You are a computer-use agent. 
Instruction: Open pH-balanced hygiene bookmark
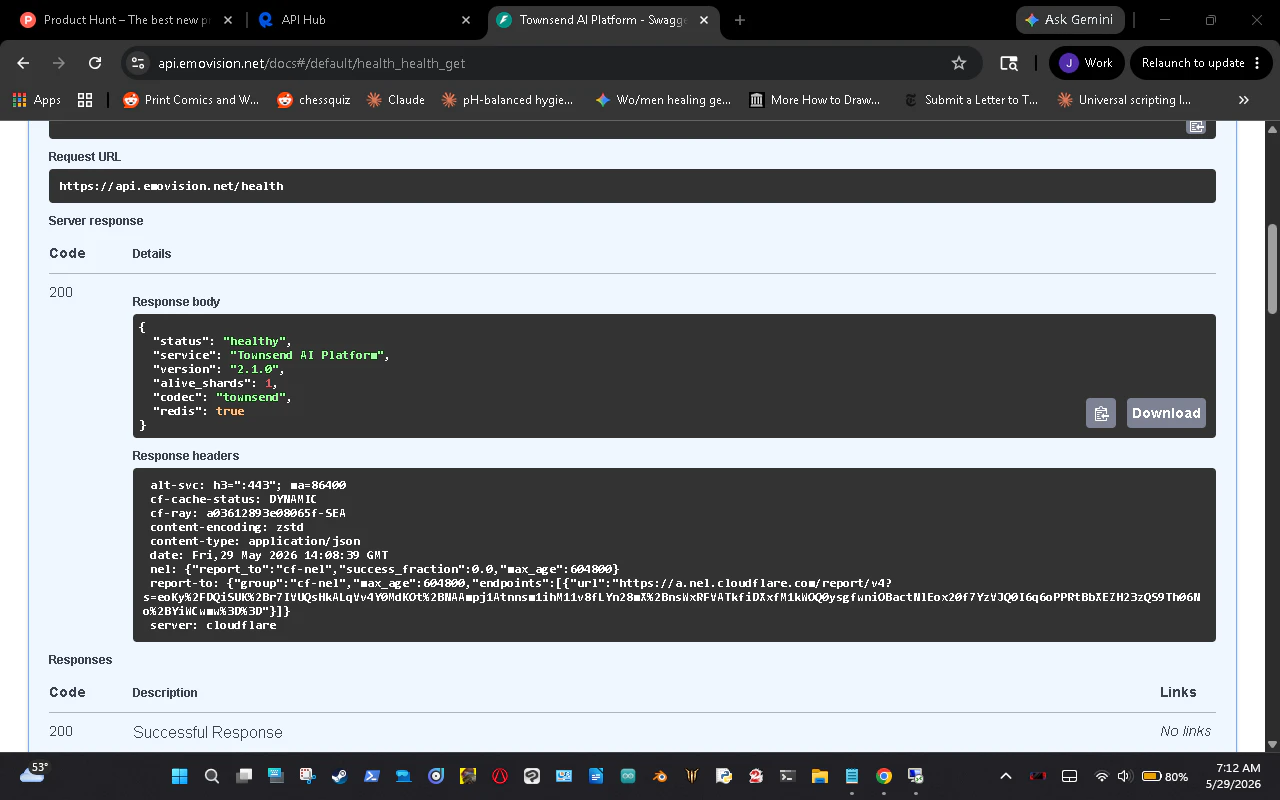pos(508,100)
